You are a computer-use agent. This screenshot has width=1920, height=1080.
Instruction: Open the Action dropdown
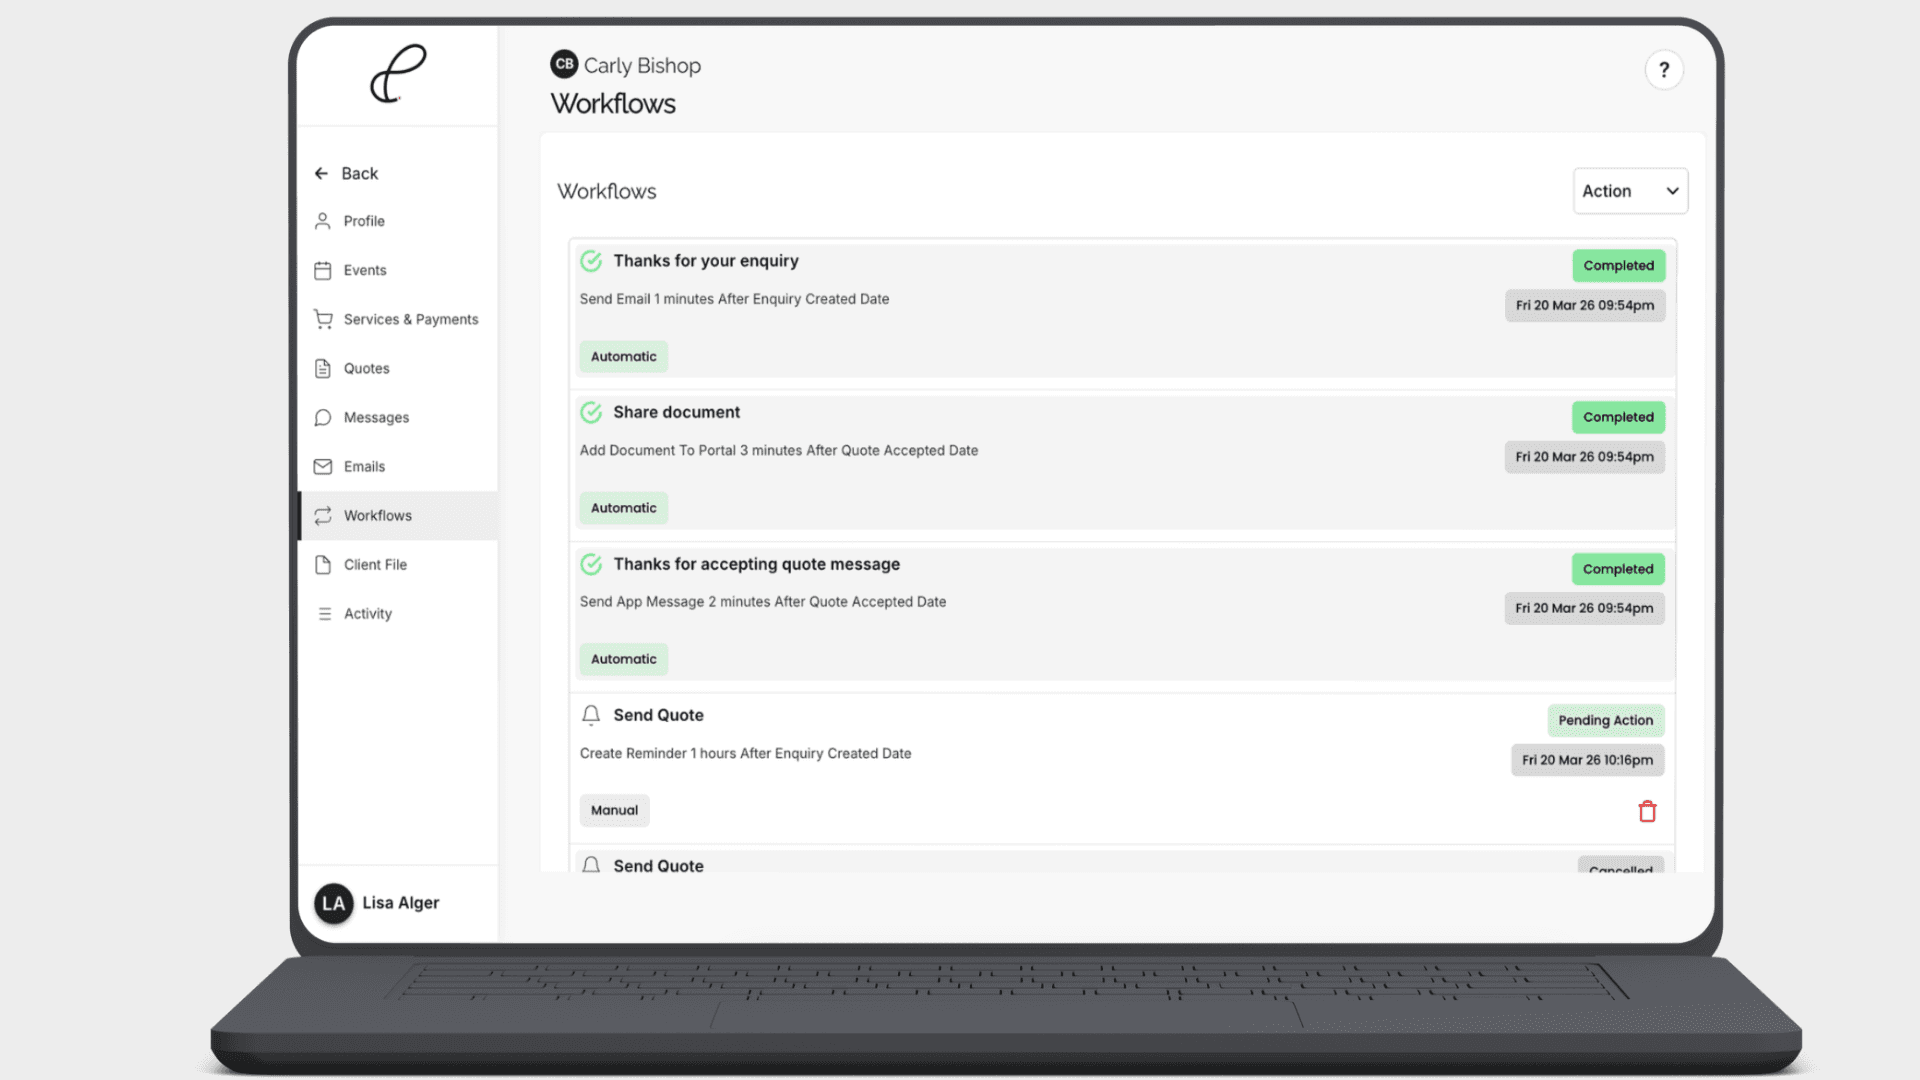tap(1629, 191)
